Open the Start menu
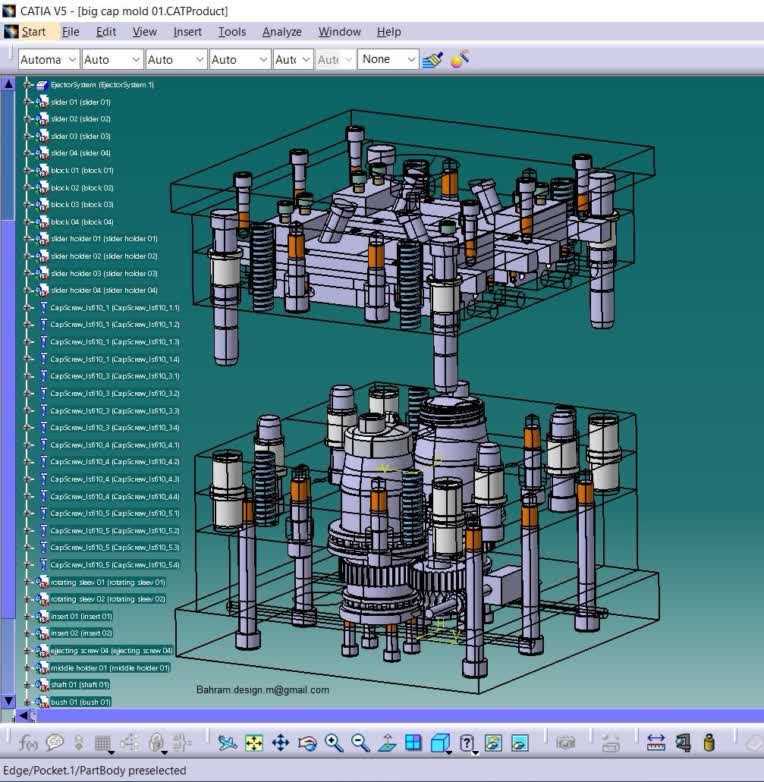This screenshot has width=764, height=782. (x=33, y=32)
